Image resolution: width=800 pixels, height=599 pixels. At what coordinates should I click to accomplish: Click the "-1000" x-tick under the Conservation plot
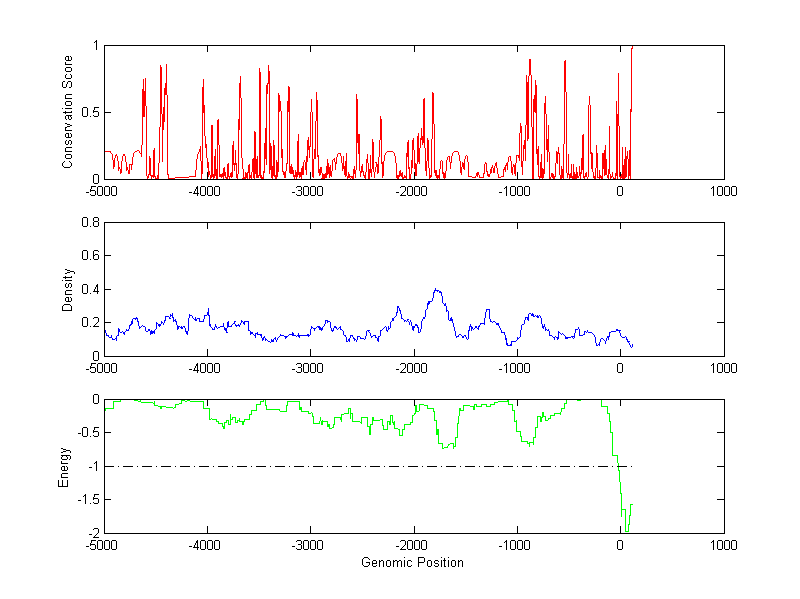(515, 191)
